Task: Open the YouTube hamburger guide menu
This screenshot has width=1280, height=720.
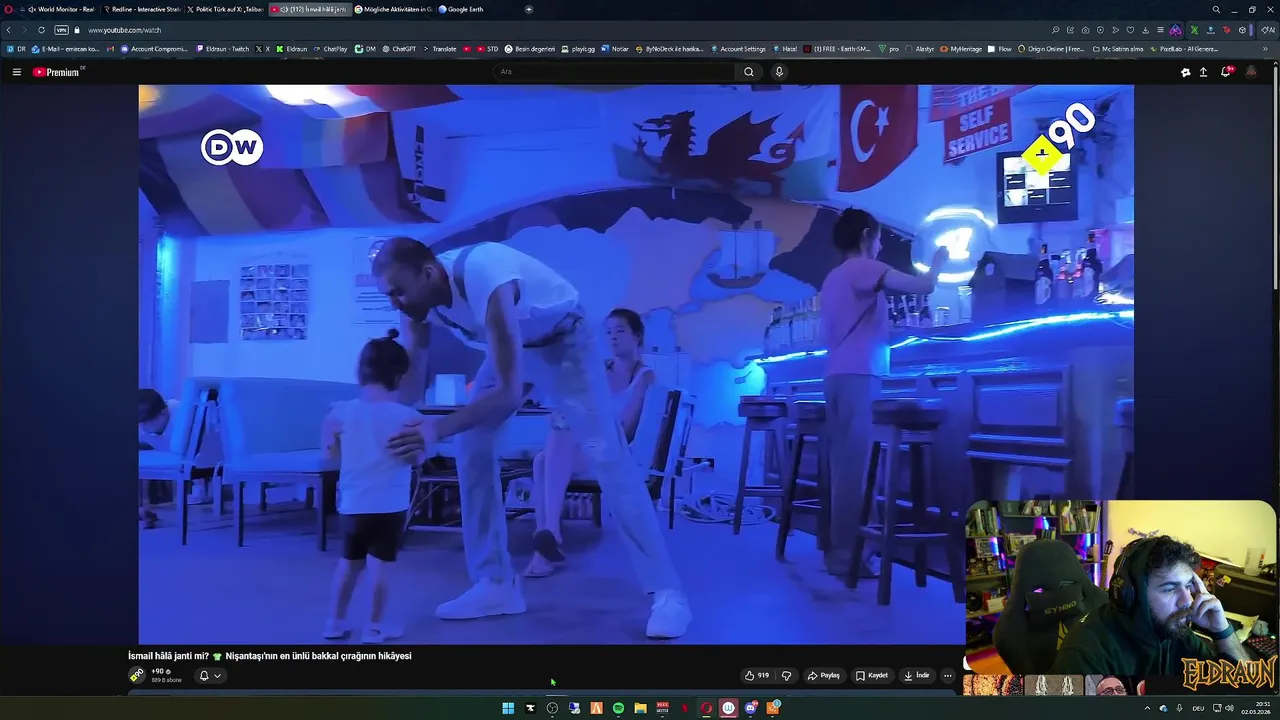Action: 16,72
